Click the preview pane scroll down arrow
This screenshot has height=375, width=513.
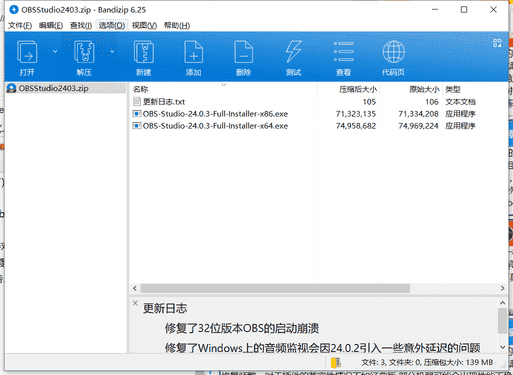coord(503,347)
